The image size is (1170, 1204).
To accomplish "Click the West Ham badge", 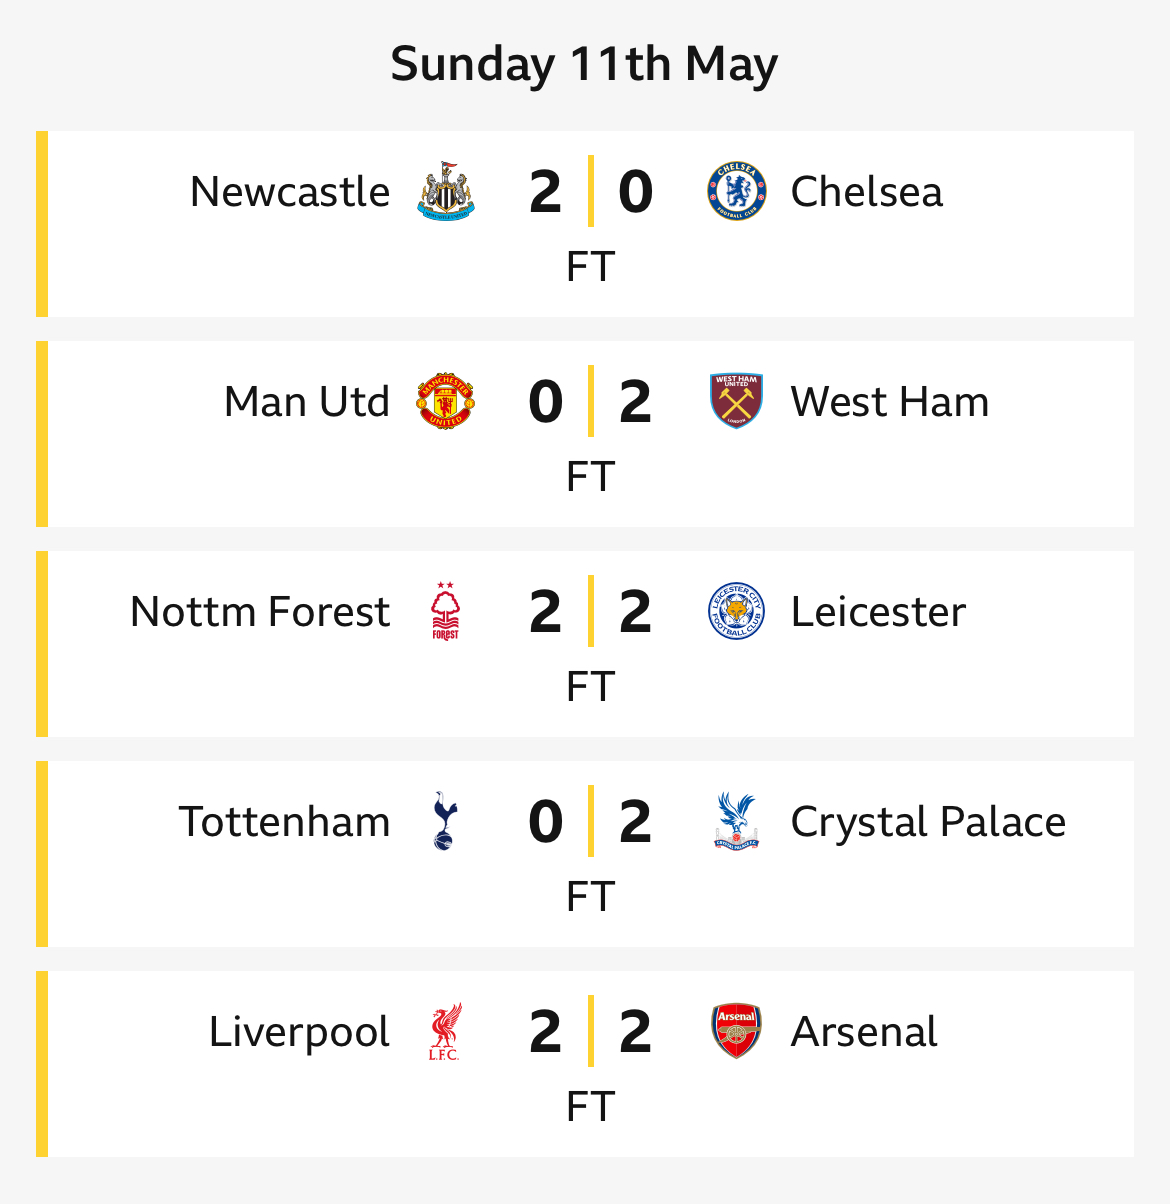I will 736,401.
